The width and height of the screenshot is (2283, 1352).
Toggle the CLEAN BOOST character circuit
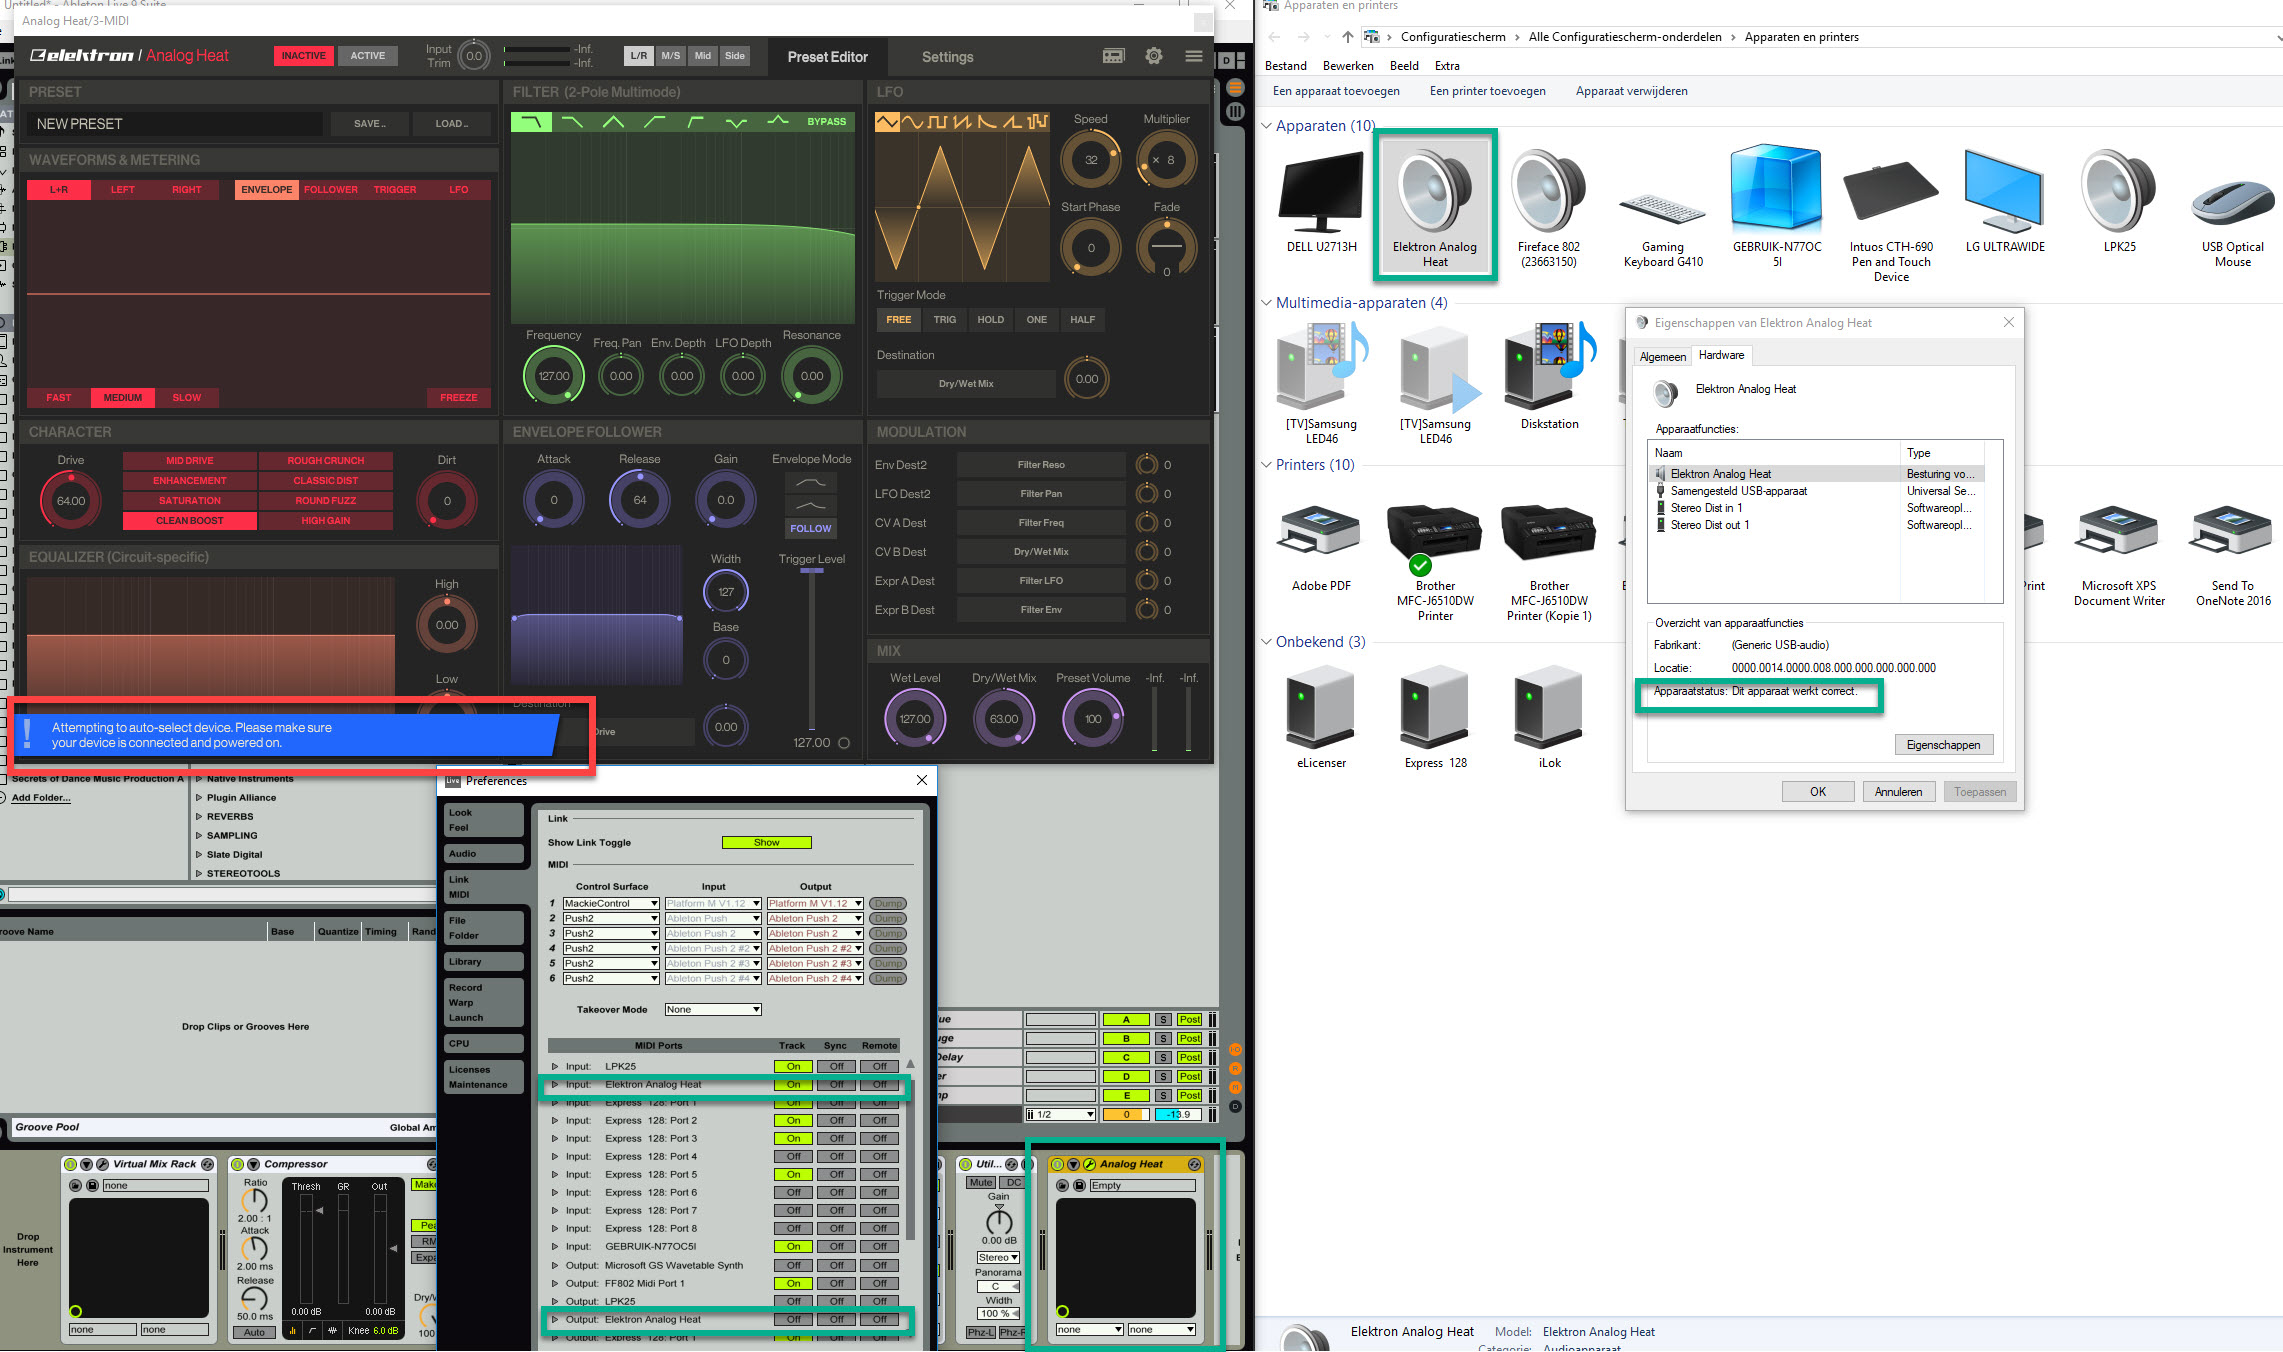pos(190,521)
